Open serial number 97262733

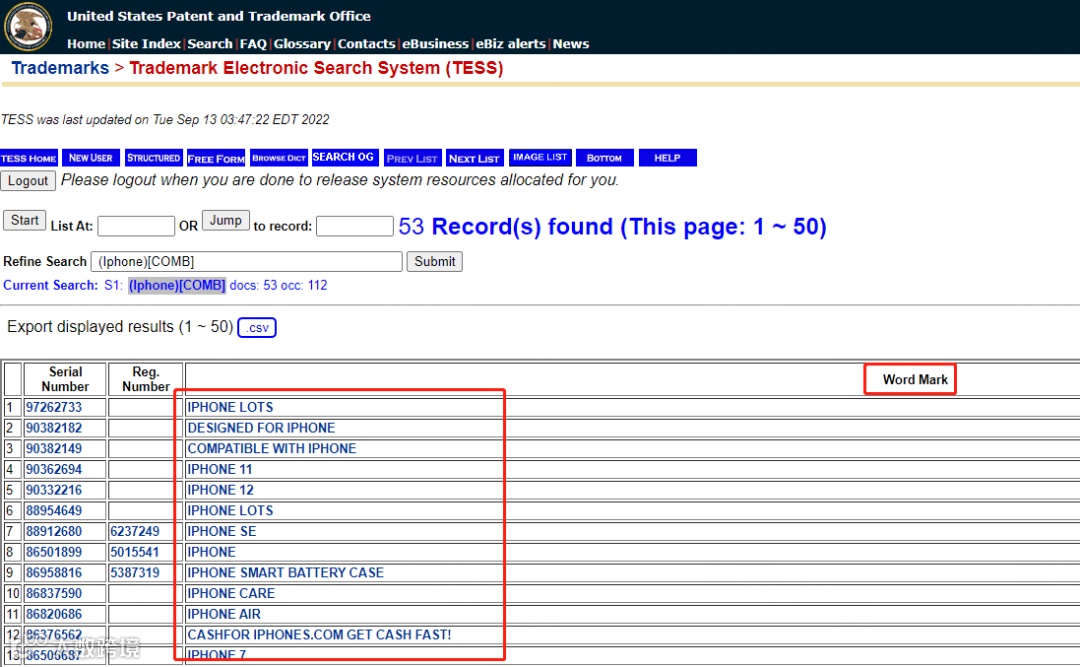tap(54, 407)
